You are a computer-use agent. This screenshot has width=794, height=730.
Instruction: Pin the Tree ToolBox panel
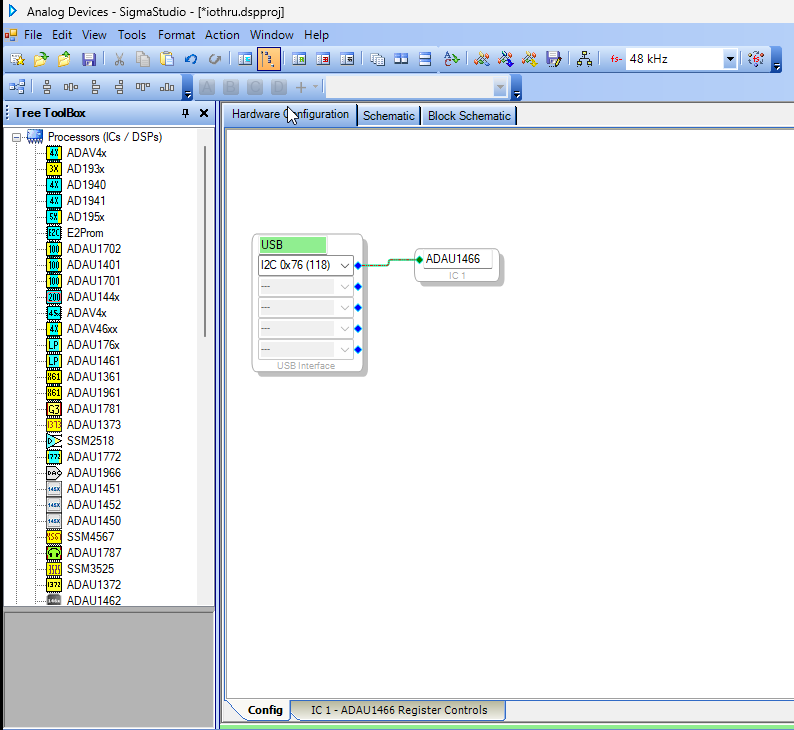point(185,113)
